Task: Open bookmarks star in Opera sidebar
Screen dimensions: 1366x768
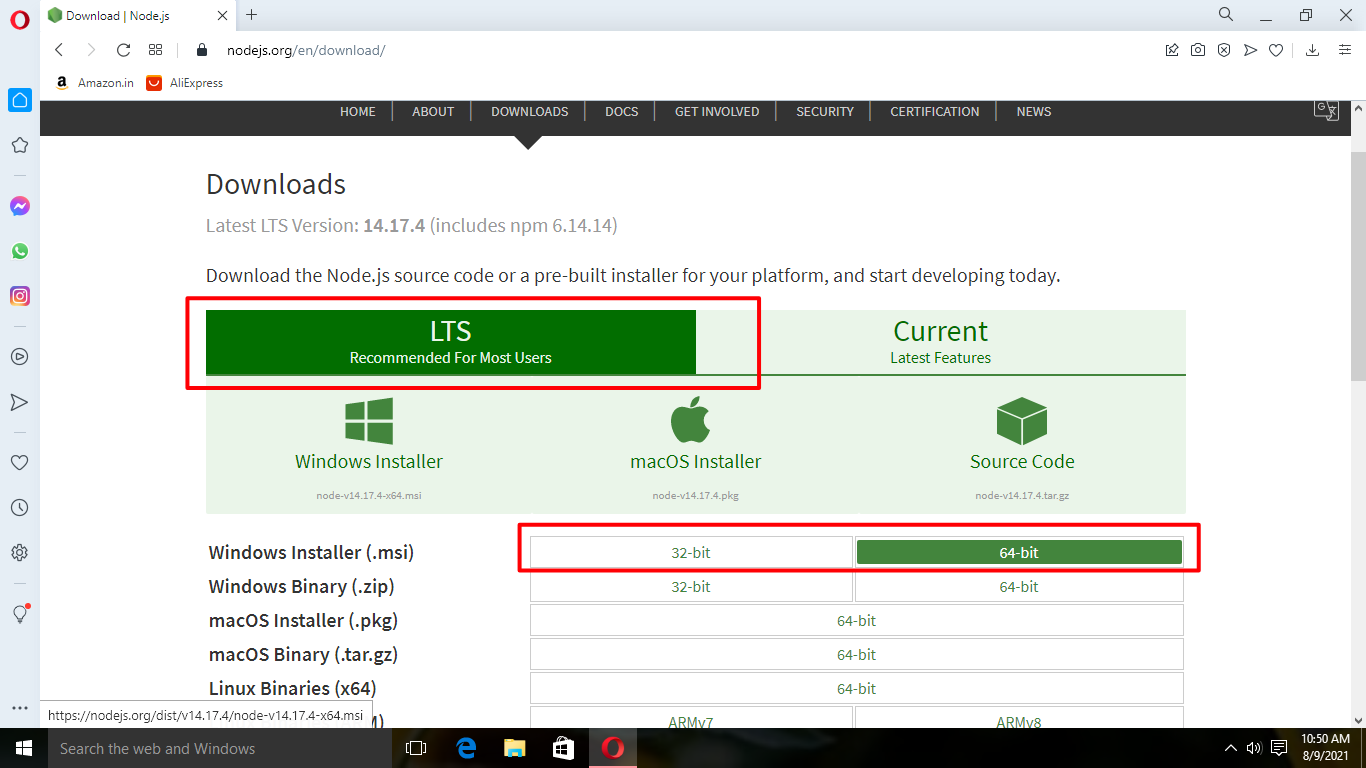Action: pyautogui.click(x=20, y=145)
